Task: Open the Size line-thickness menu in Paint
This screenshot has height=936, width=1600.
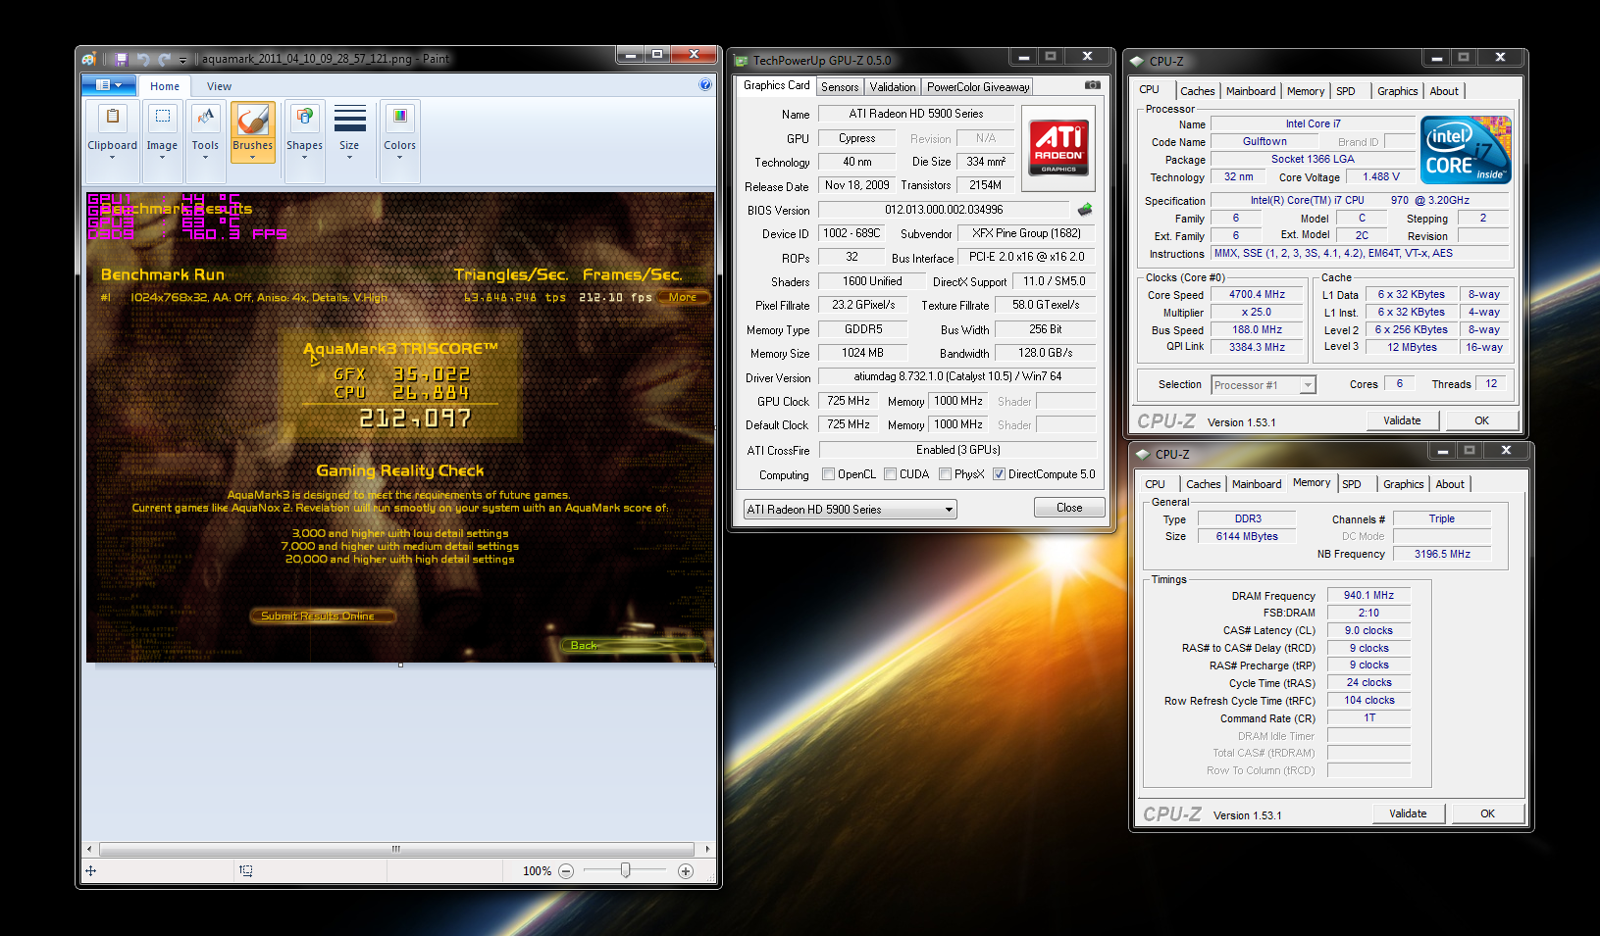Action: (349, 132)
